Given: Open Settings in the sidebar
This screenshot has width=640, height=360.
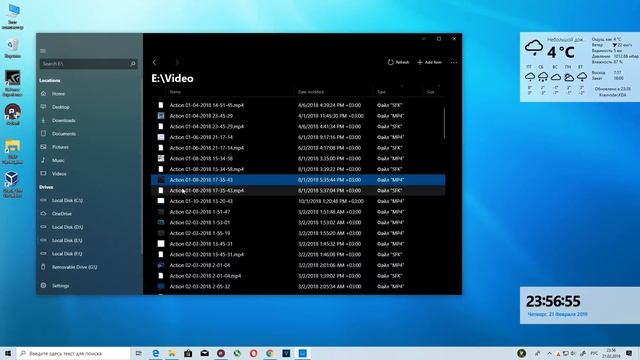Looking at the screenshot, I should [60, 286].
